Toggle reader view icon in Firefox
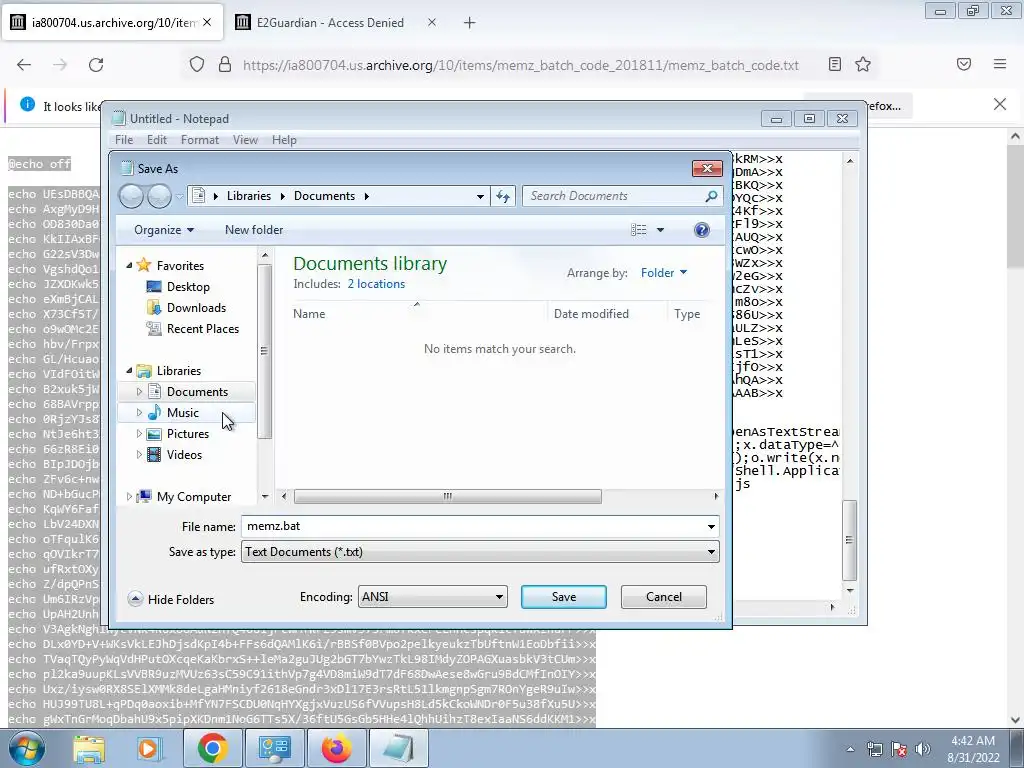 tap(835, 64)
